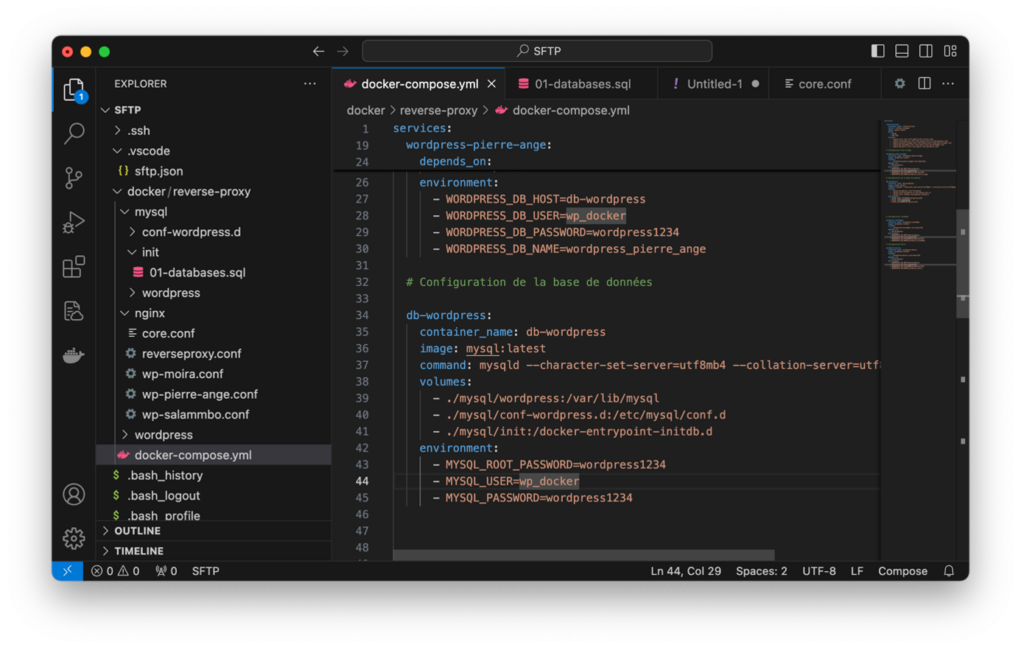Open the Customize Layout icon
Image resolution: width=1024 pixels, height=653 pixels.
point(950,51)
